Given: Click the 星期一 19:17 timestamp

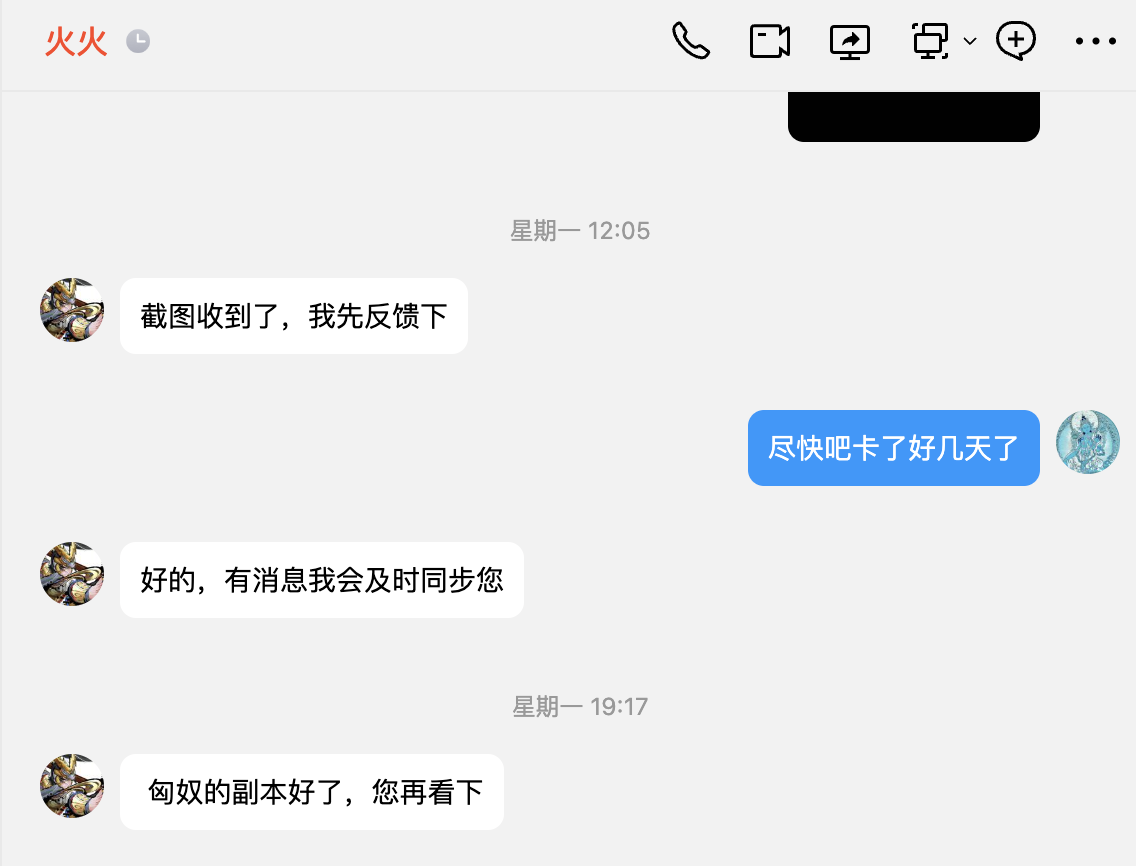Looking at the screenshot, I should coord(580,706).
